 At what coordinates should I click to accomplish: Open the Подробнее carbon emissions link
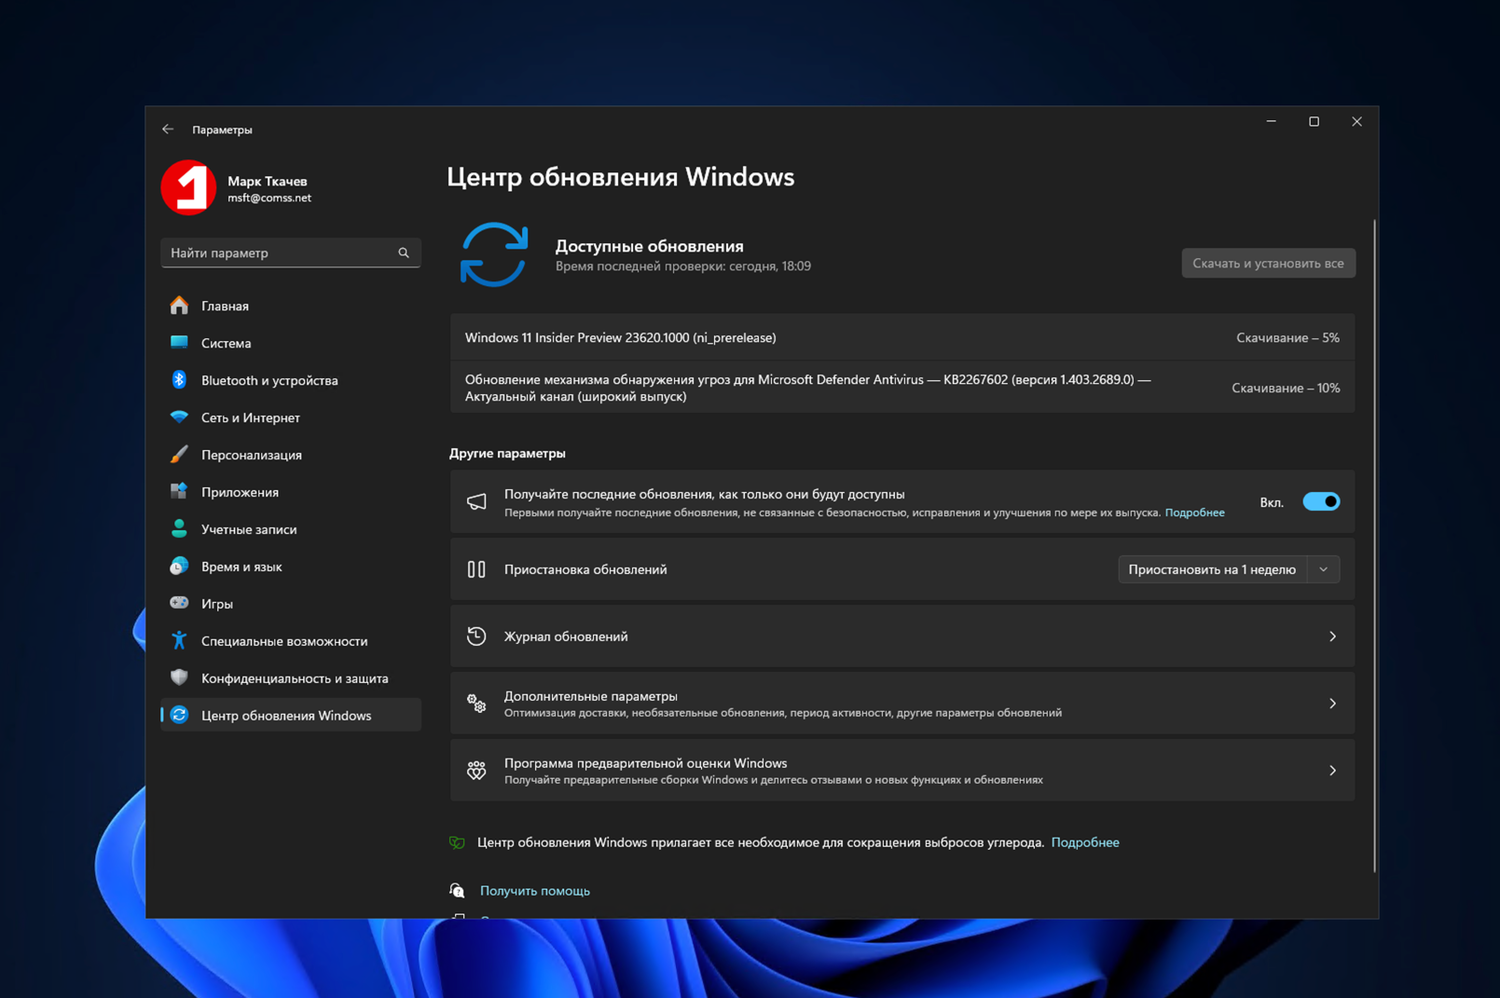1085,842
